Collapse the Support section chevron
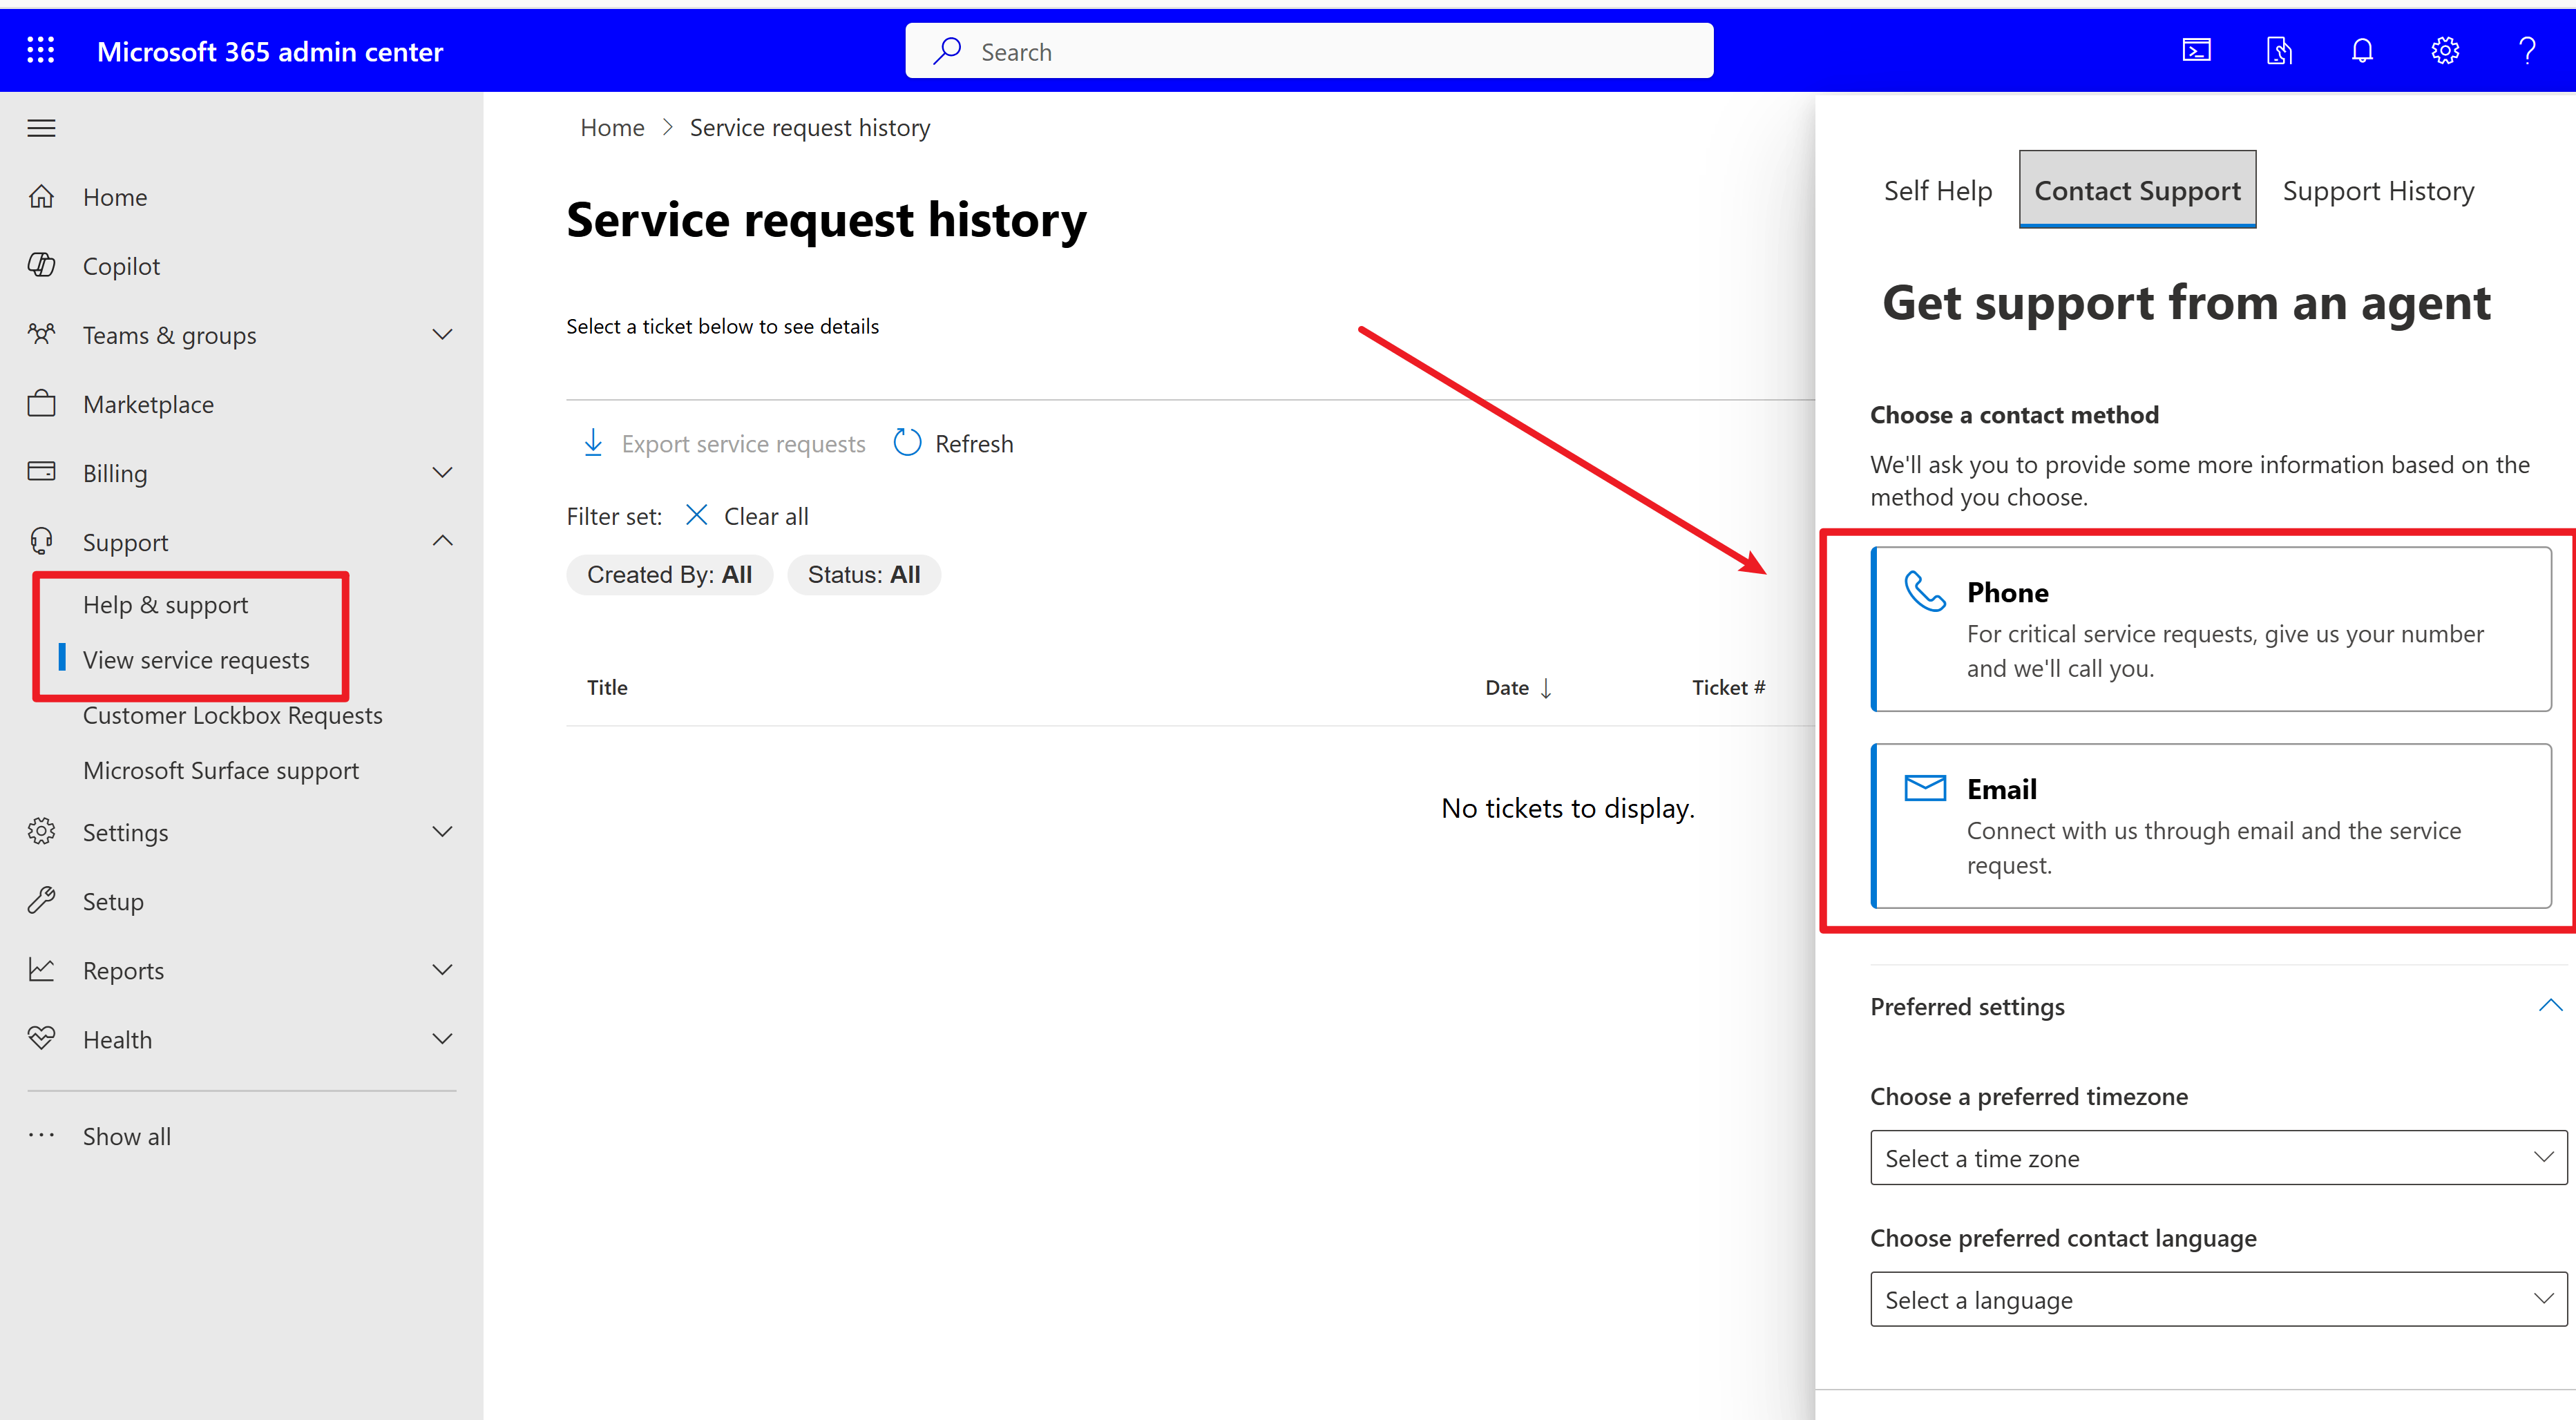Screen dimensions: 2576x1420 [442, 541]
